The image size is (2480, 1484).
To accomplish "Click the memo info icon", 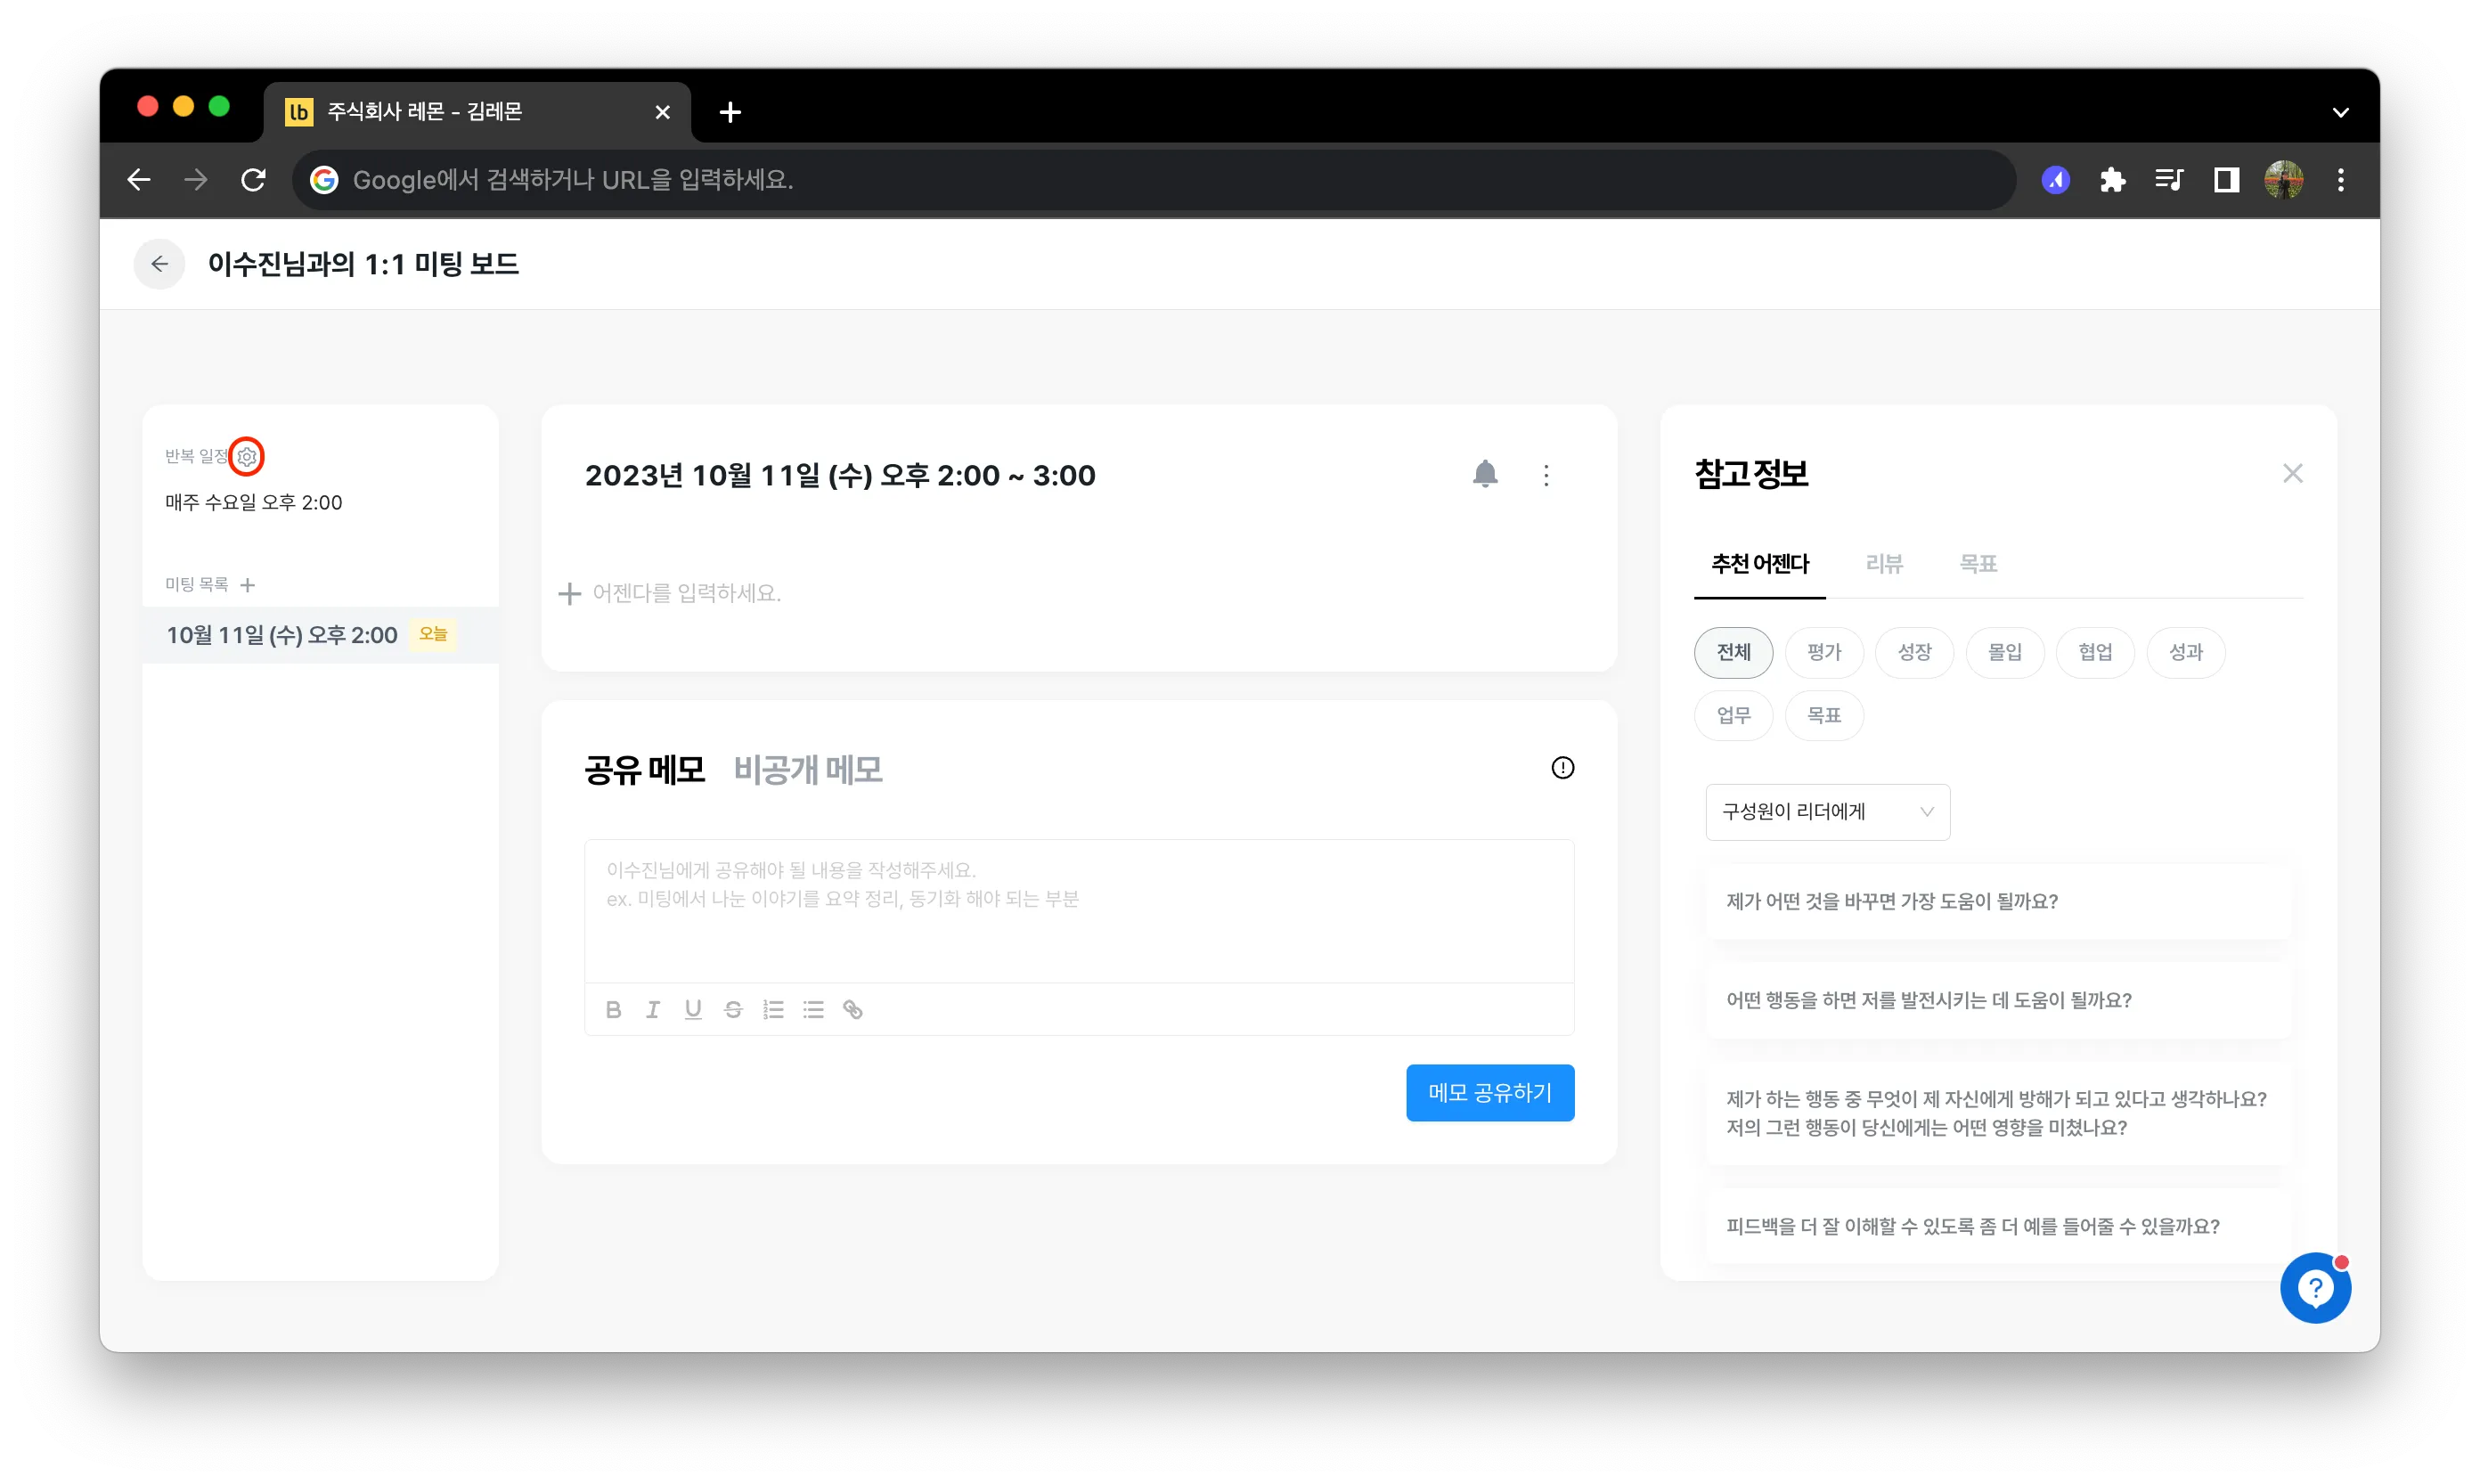I will pos(1562,768).
